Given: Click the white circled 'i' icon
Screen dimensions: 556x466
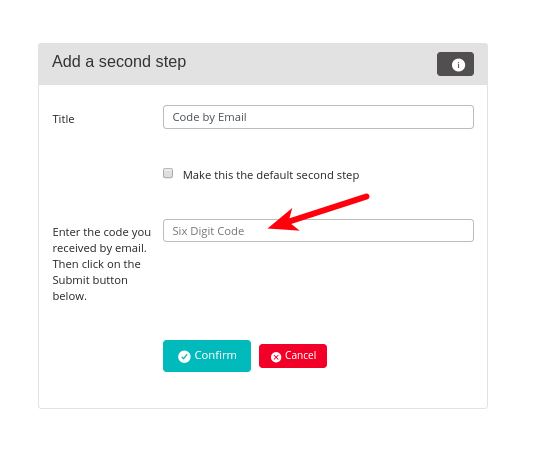Looking at the screenshot, I should pos(458,65).
